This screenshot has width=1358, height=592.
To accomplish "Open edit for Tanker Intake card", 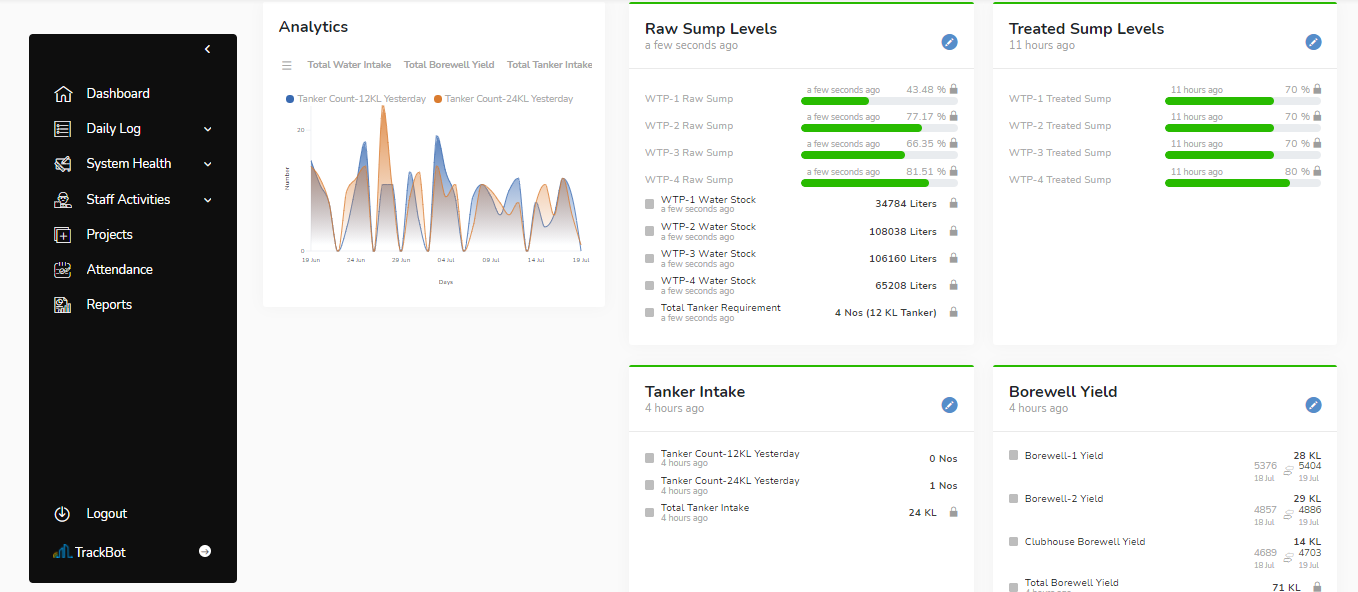I will [x=949, y=405].
